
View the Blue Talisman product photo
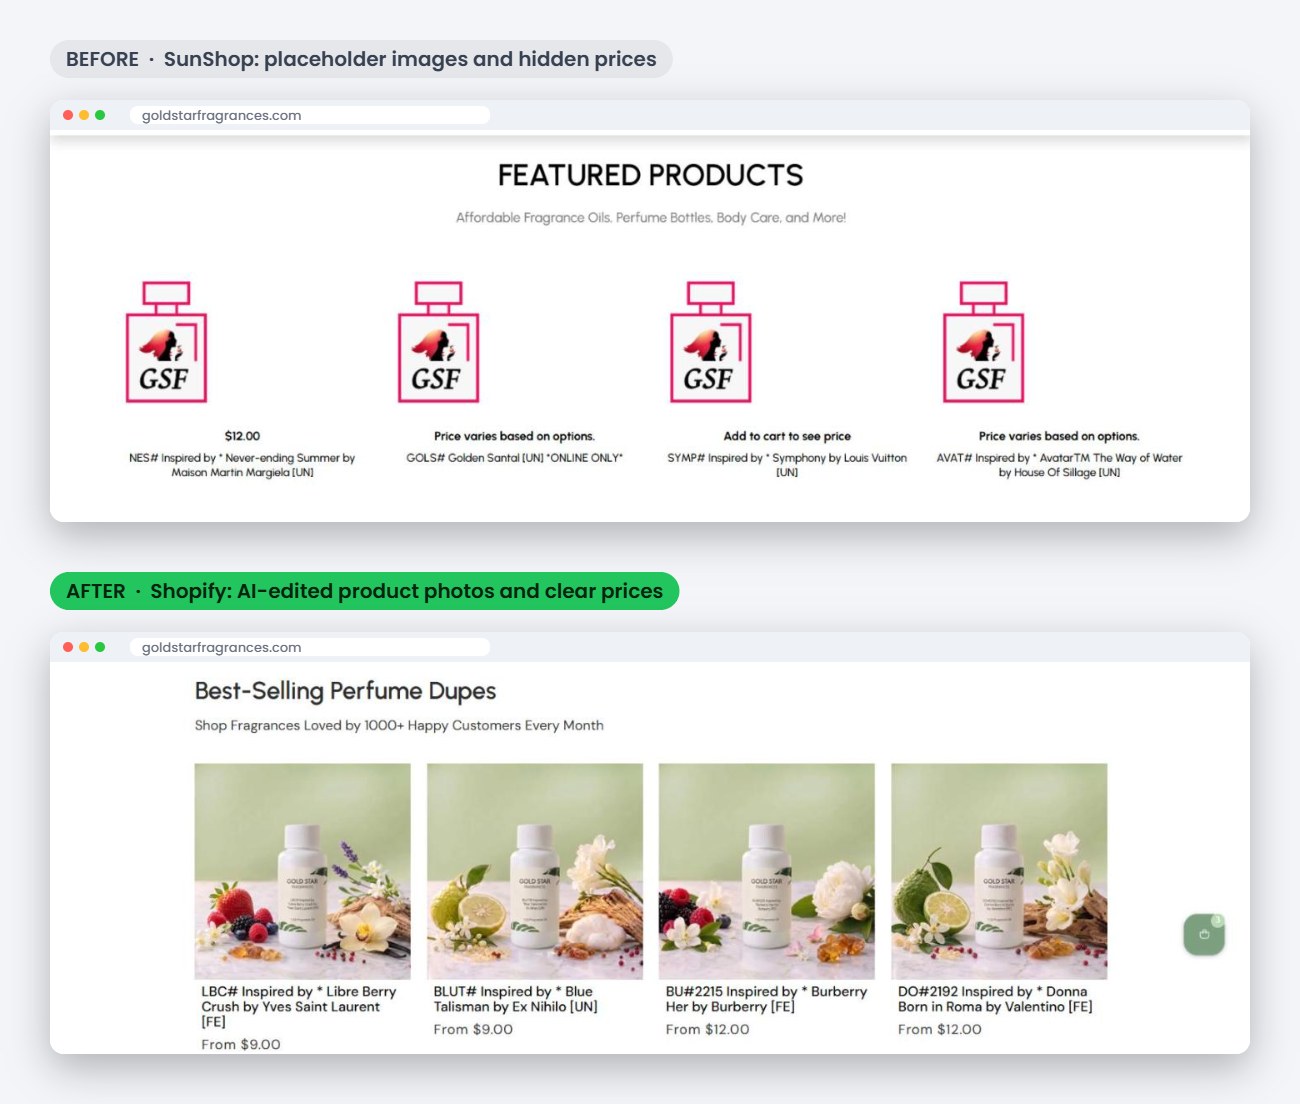click(x=535, y=871)
